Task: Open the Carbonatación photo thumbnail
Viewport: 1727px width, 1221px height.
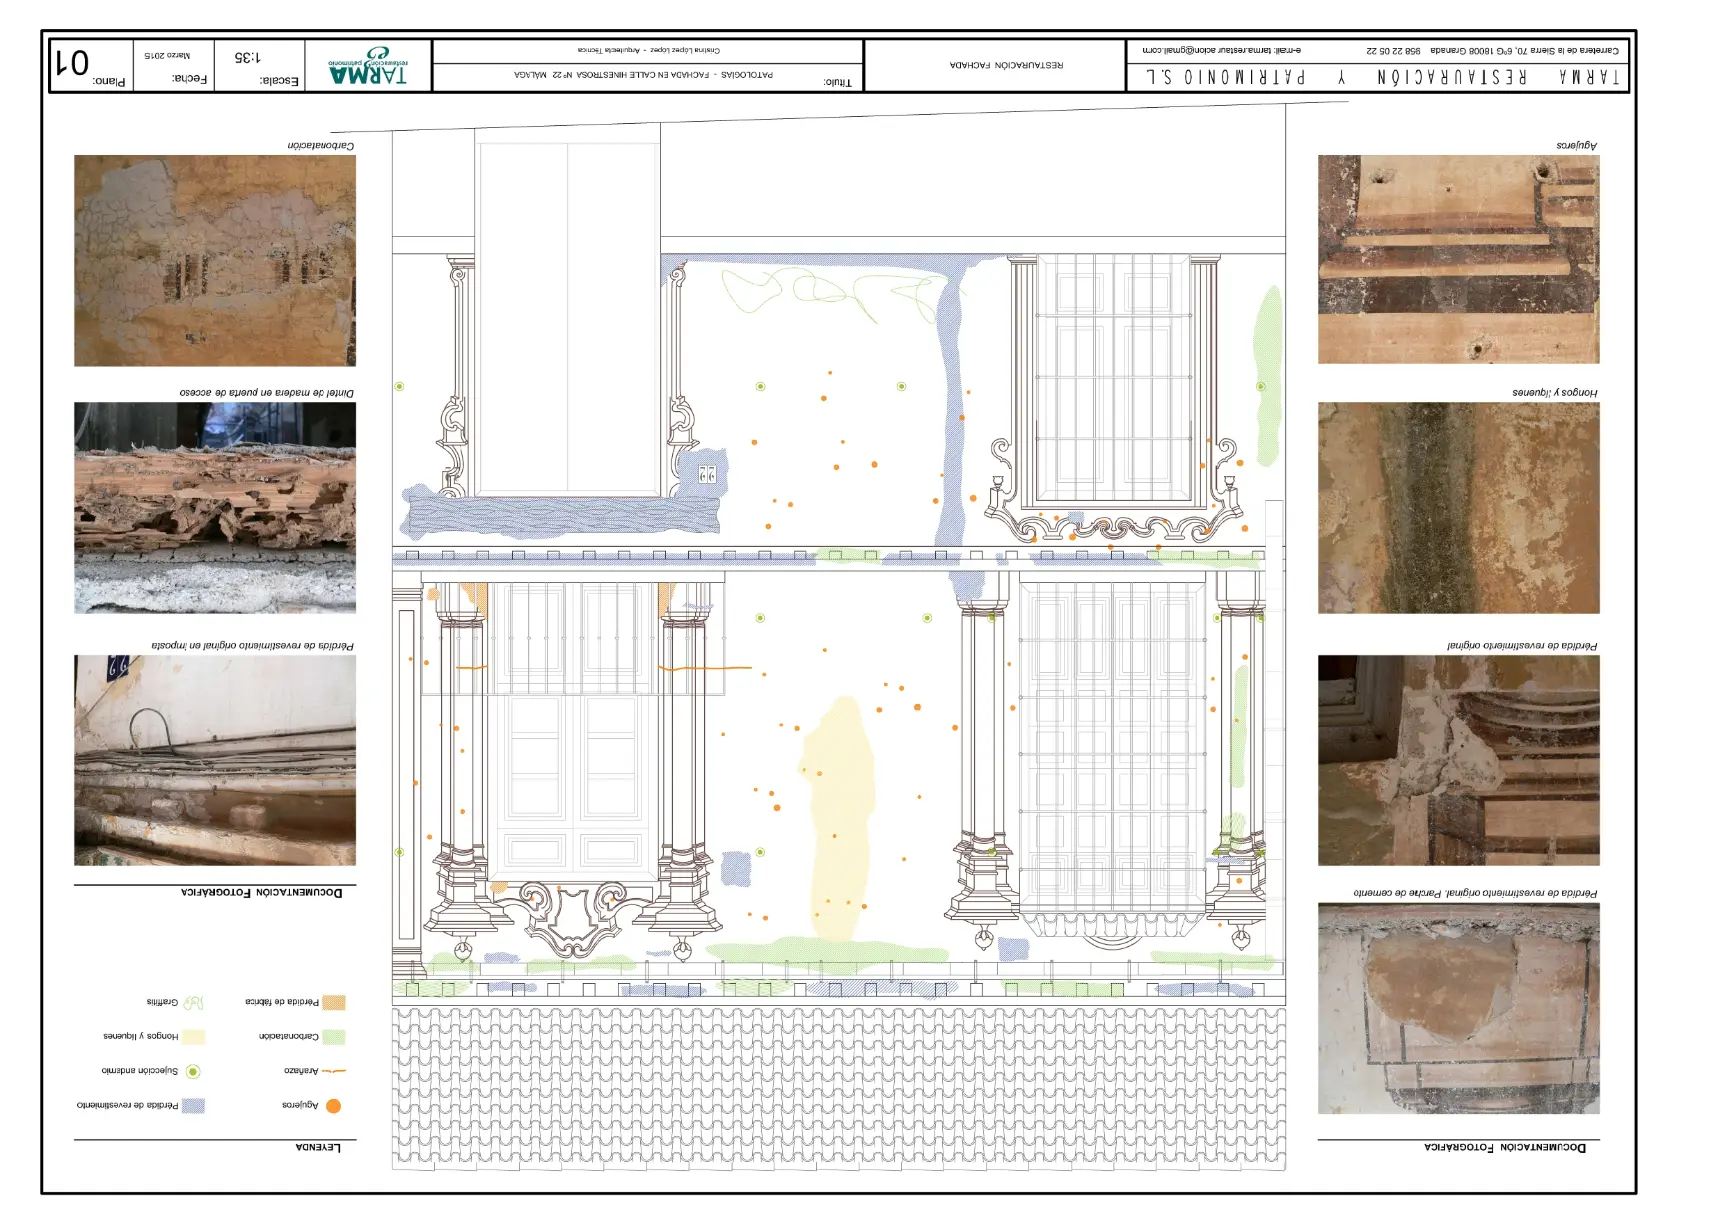Action: [215, 260]
